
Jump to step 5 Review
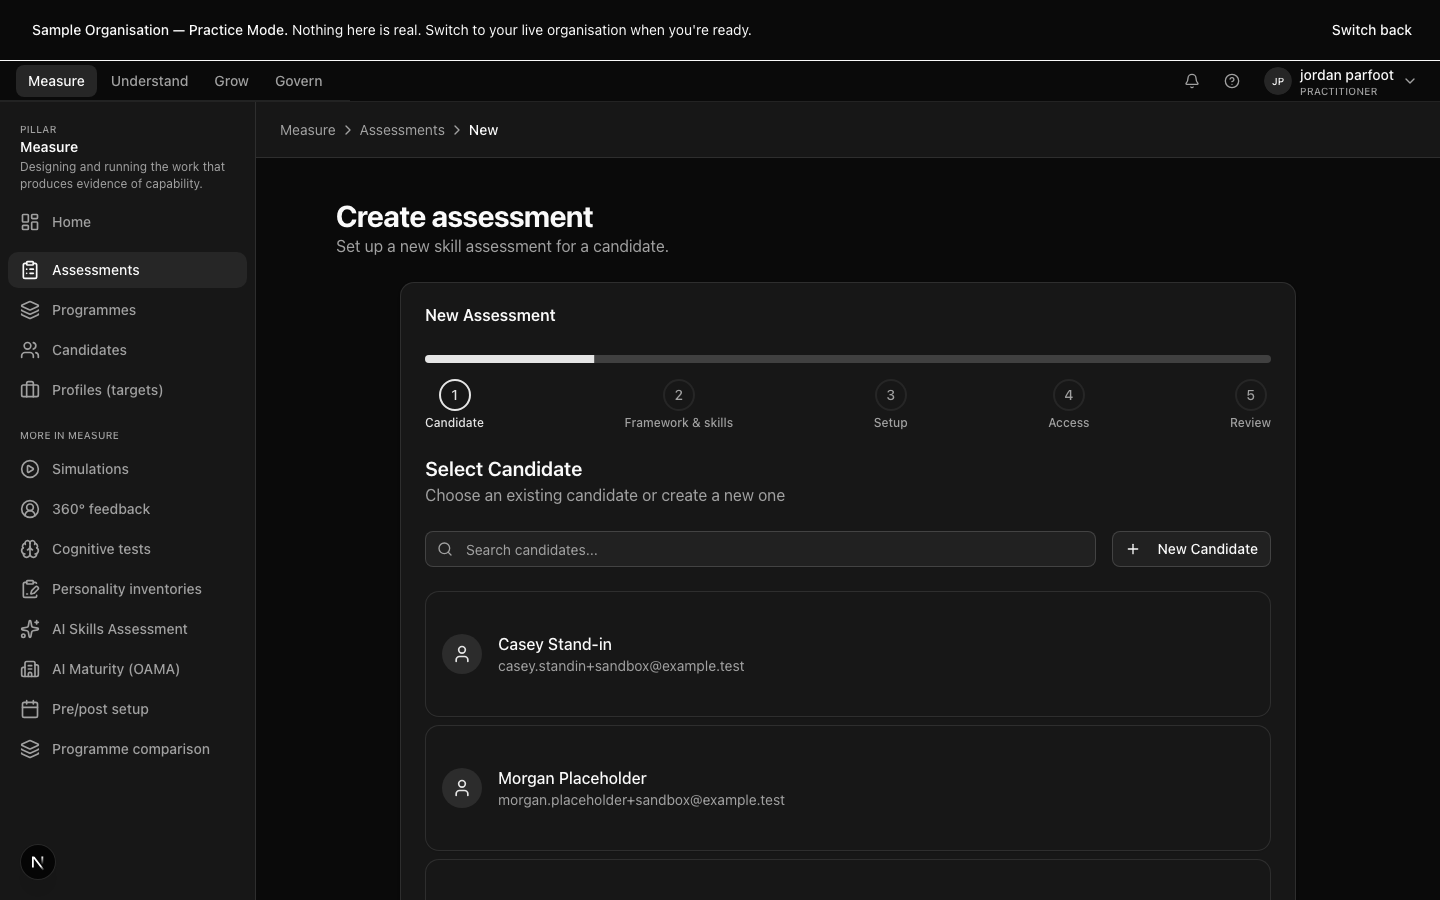click(1250, 405)
